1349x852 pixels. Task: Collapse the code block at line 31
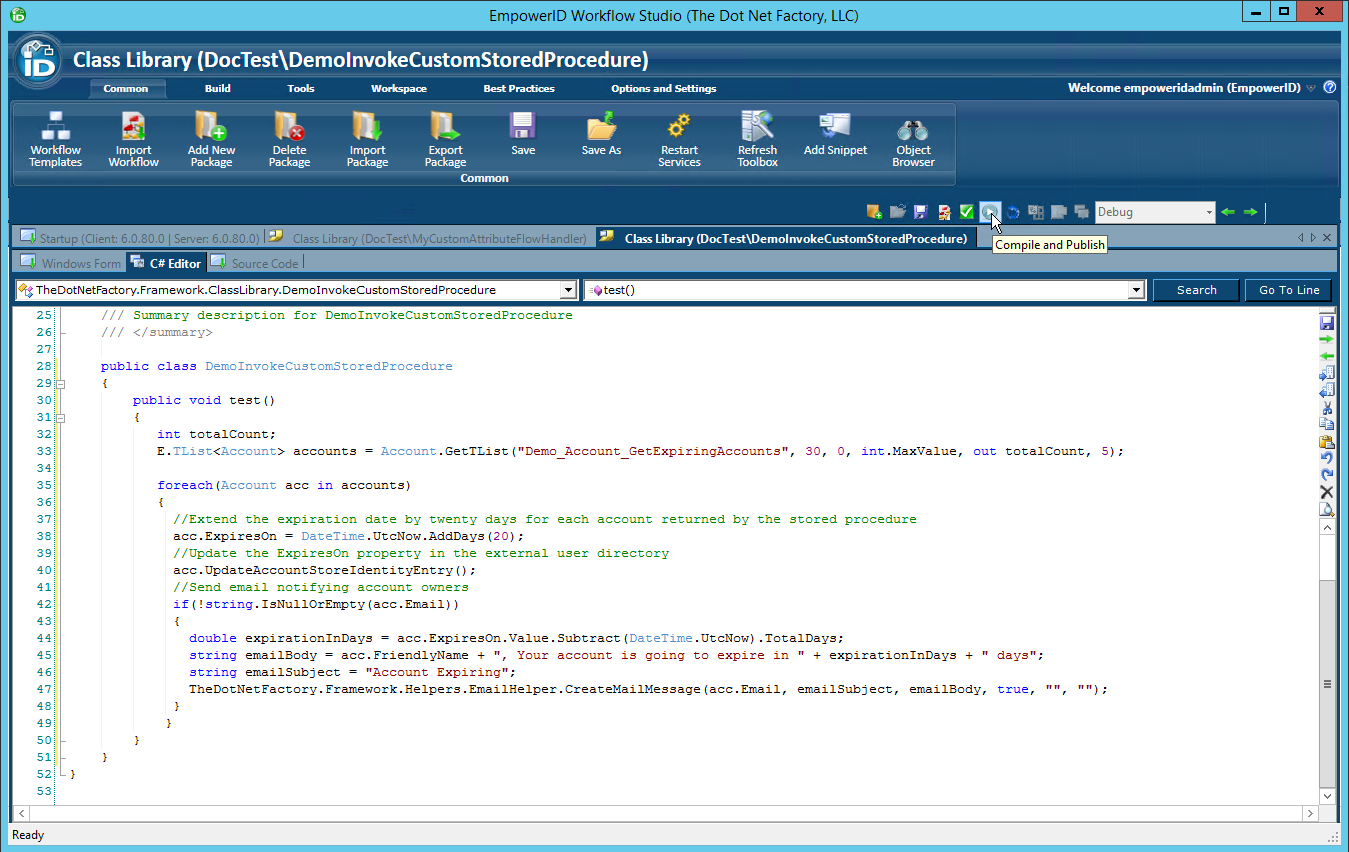61,417
